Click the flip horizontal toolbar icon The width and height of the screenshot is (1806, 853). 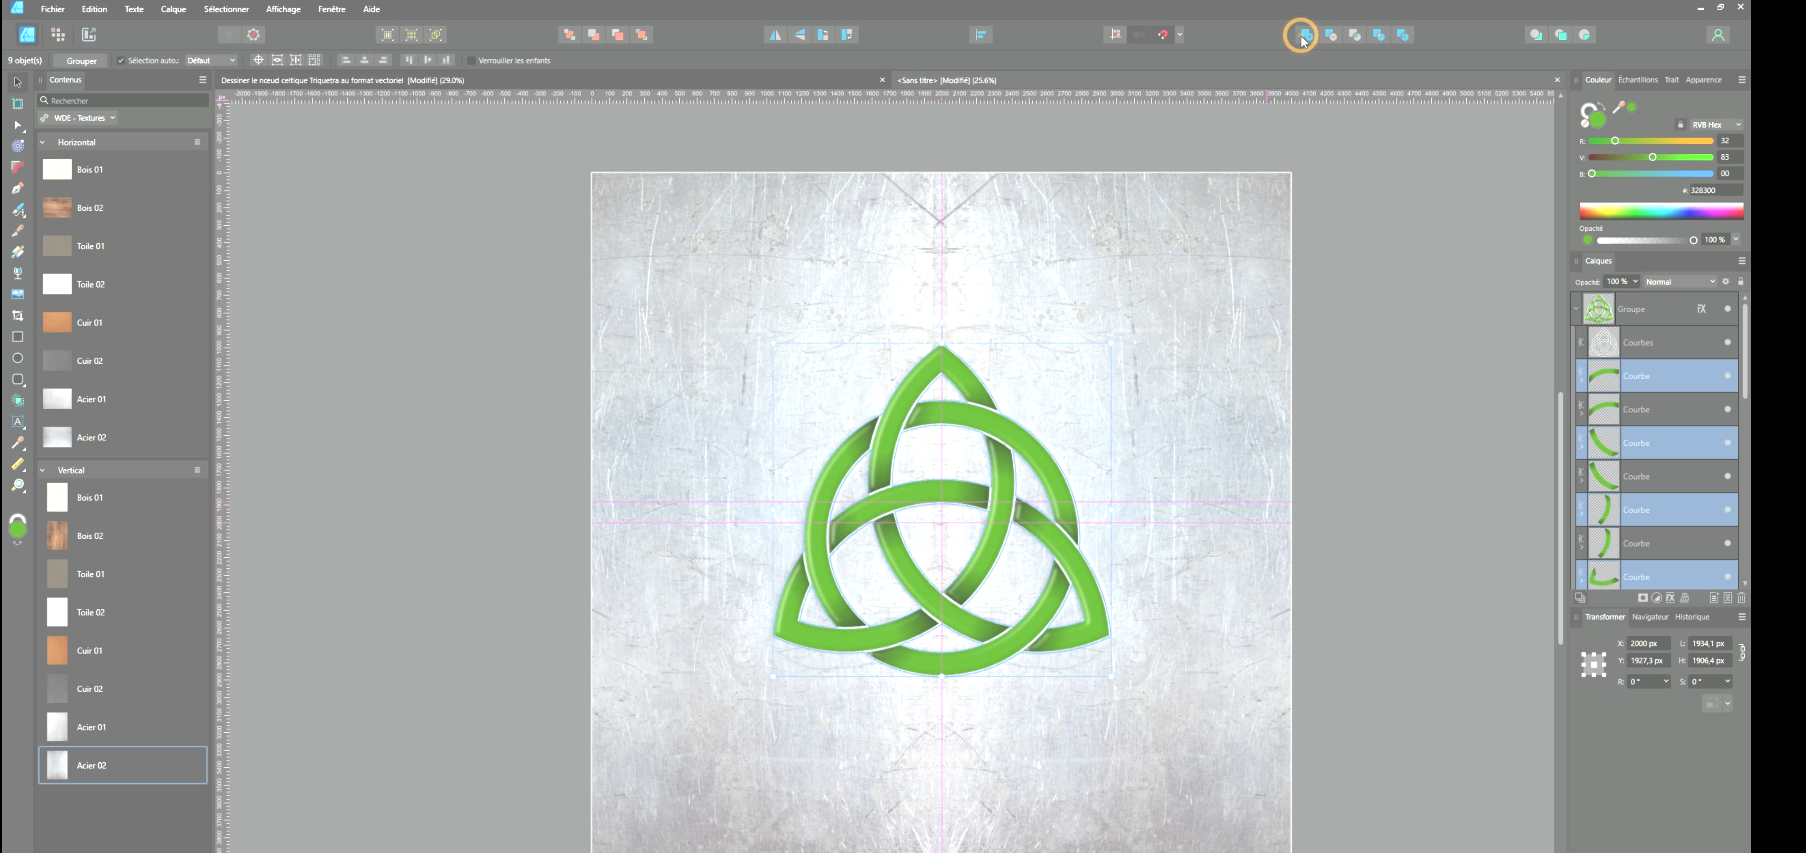tap(775, 35)
